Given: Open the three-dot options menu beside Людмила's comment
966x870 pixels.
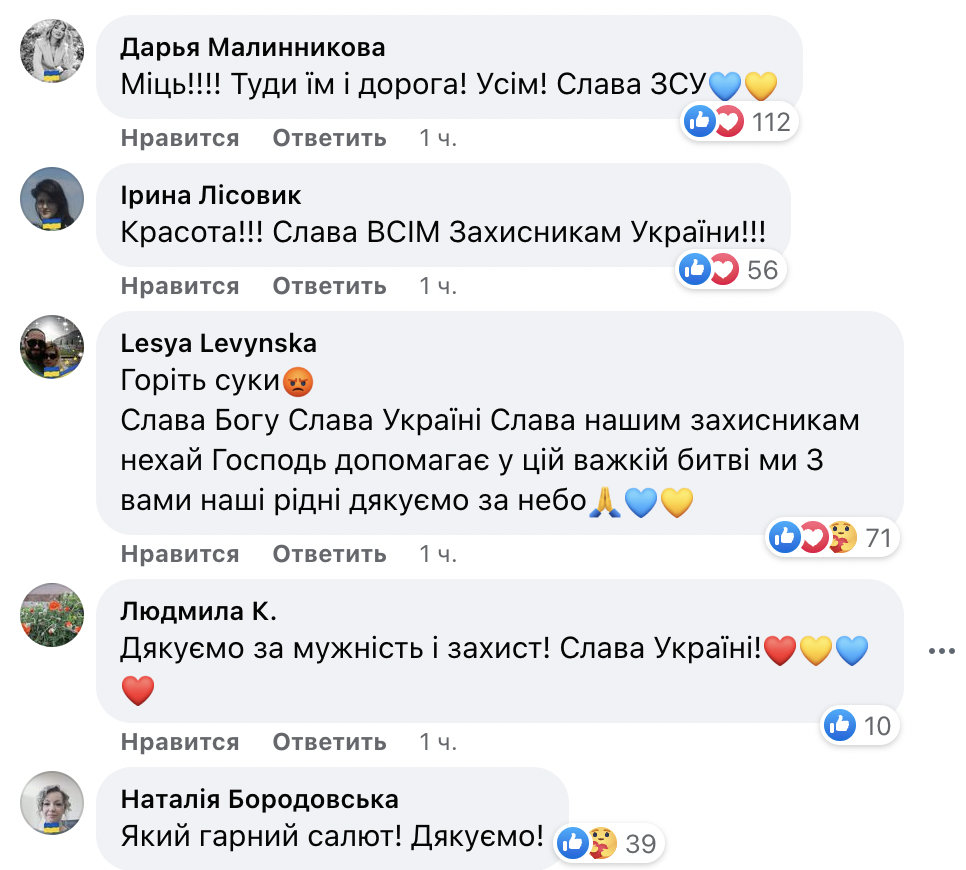Looking at the screenshot, I should point(941,651).
